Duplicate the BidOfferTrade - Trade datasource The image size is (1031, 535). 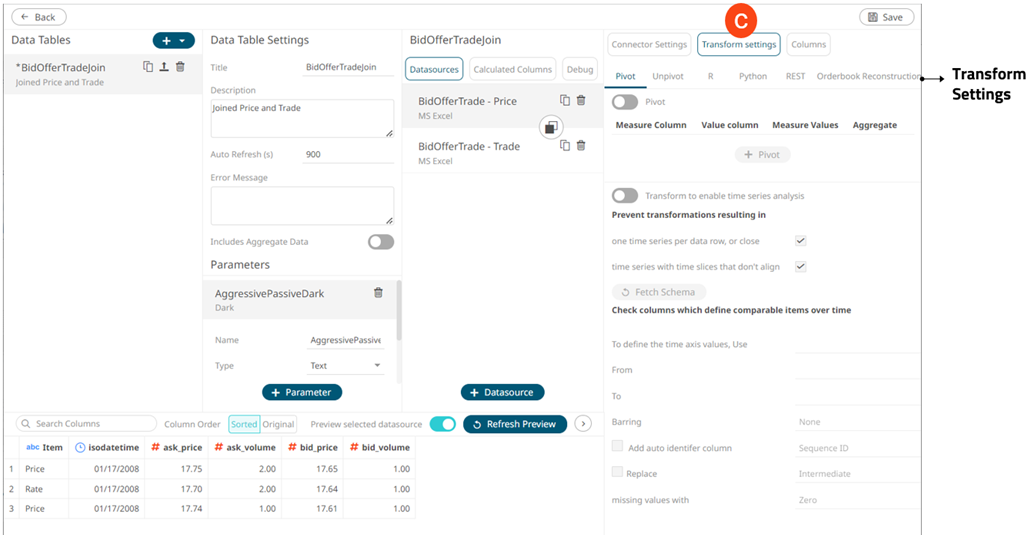coord(565,145)
